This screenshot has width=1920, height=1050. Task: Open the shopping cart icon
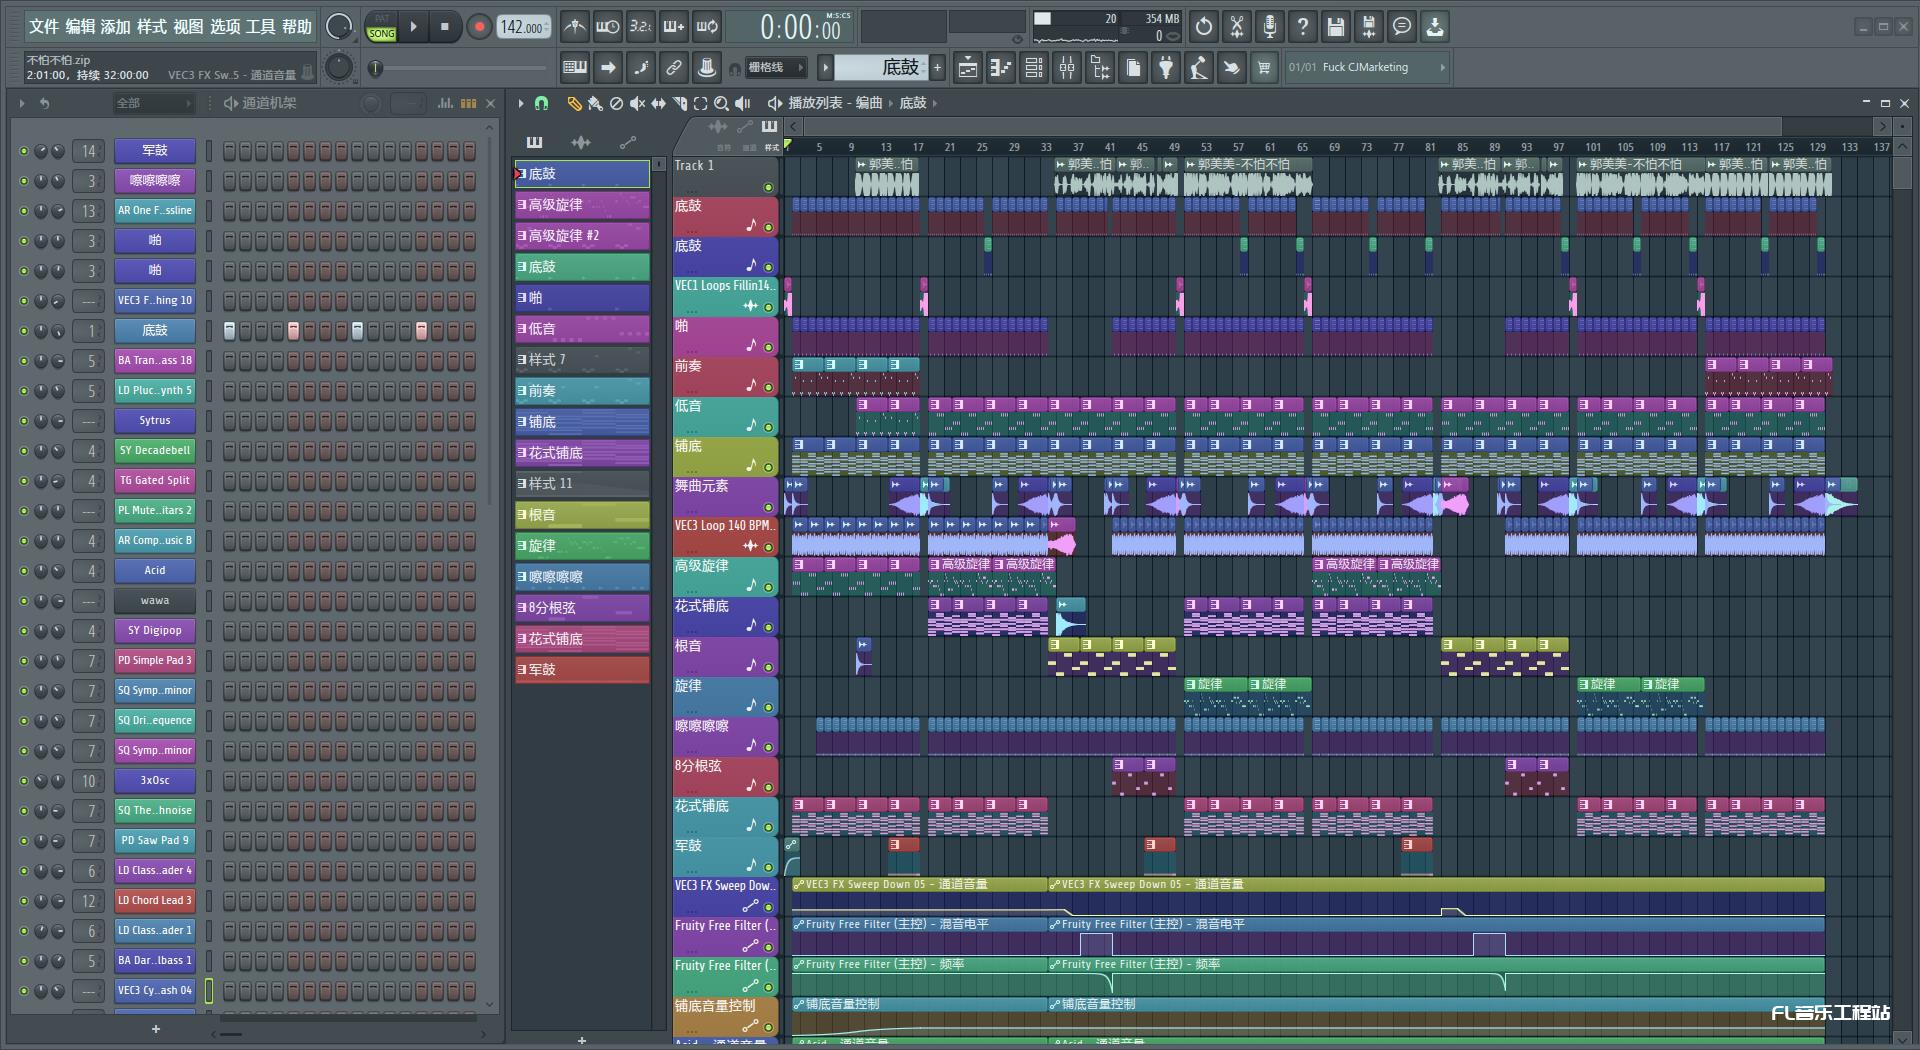(x=1265, y=67)
